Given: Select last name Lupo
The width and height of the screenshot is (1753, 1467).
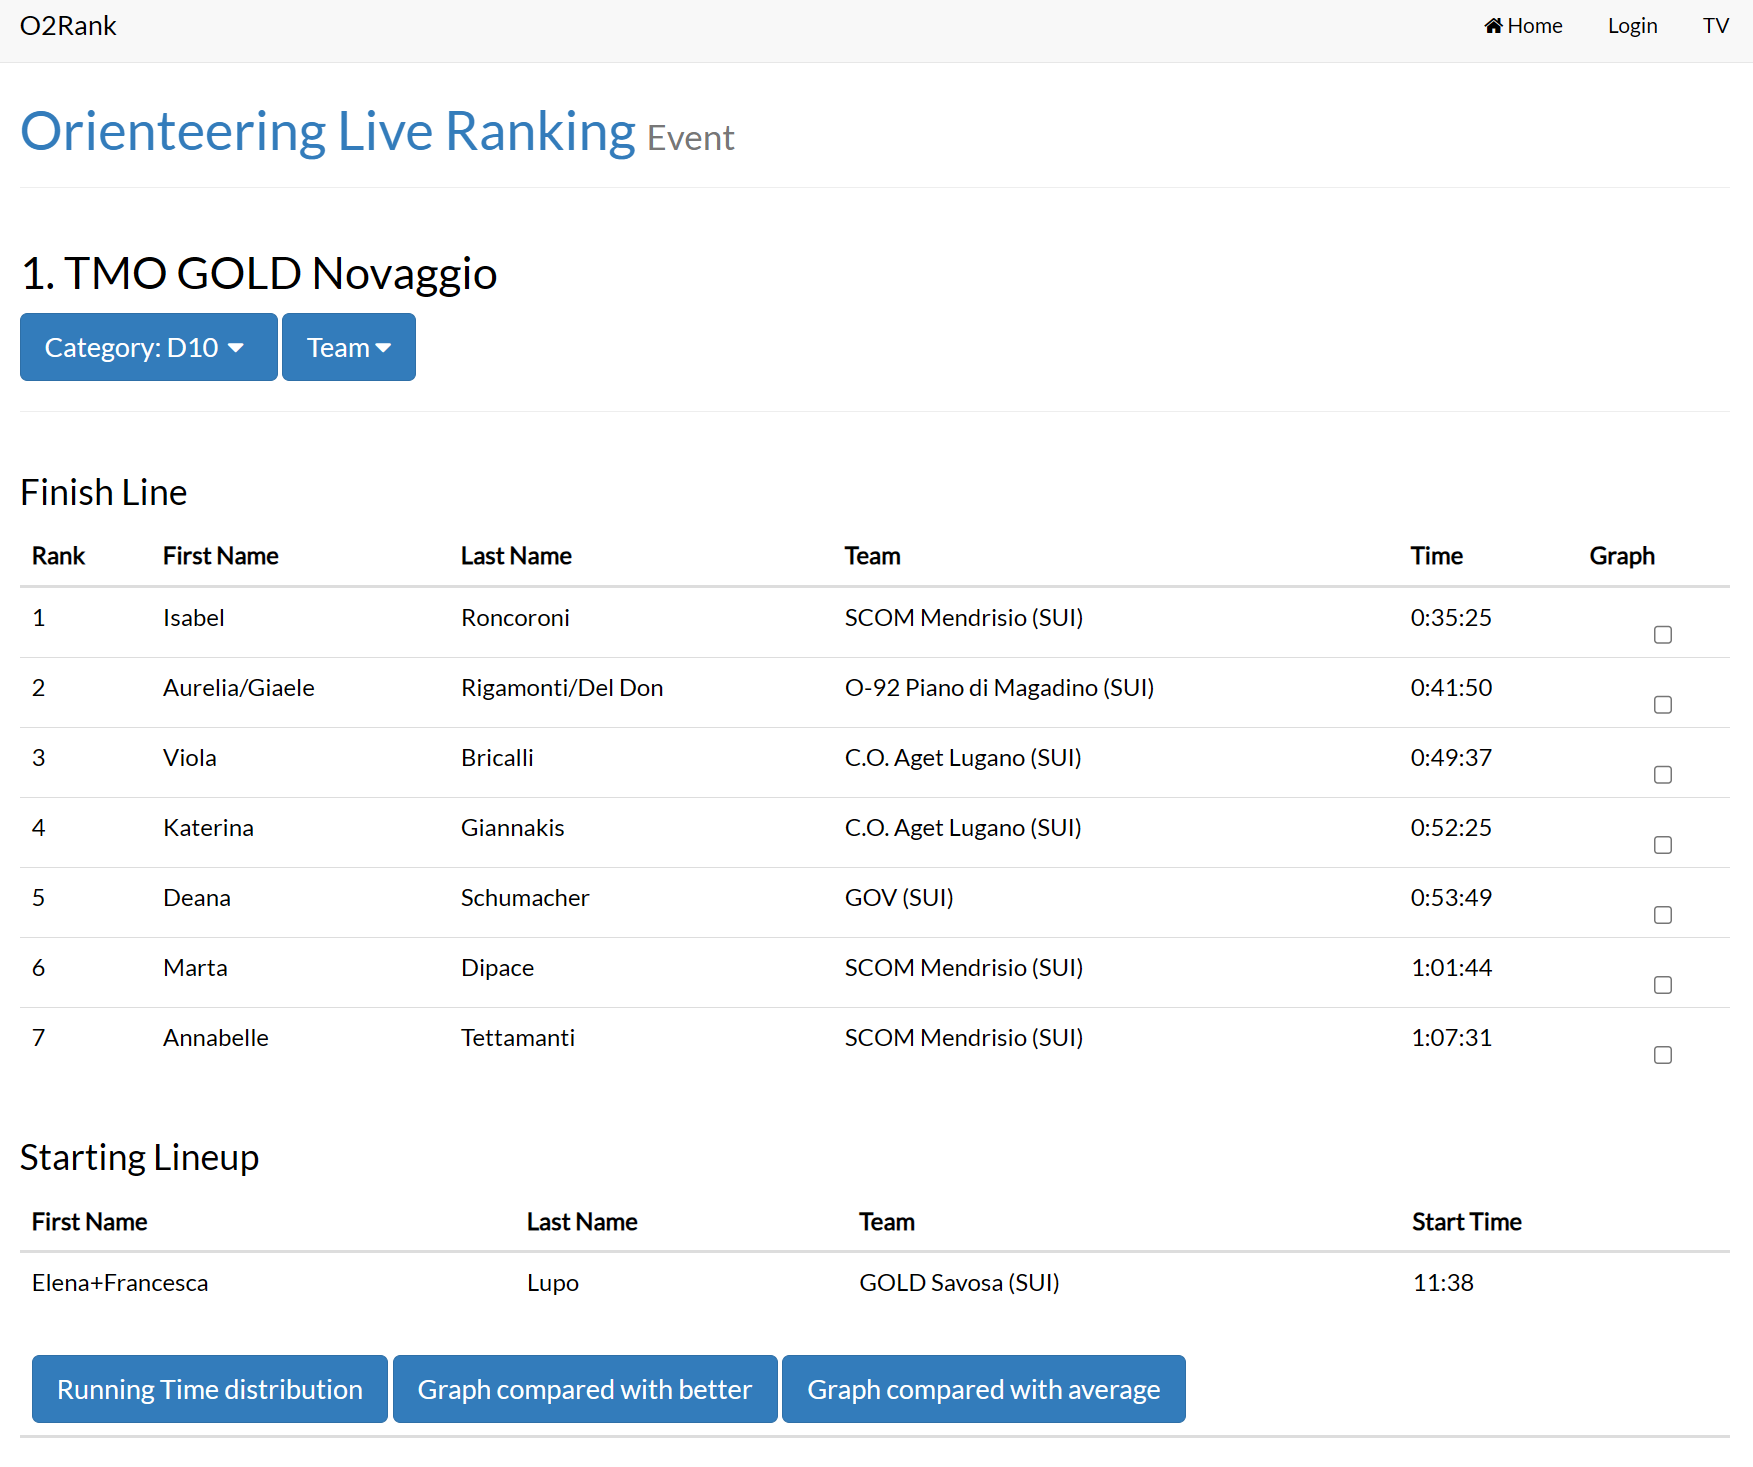Looking at the screenshot, I should 553,1283.
